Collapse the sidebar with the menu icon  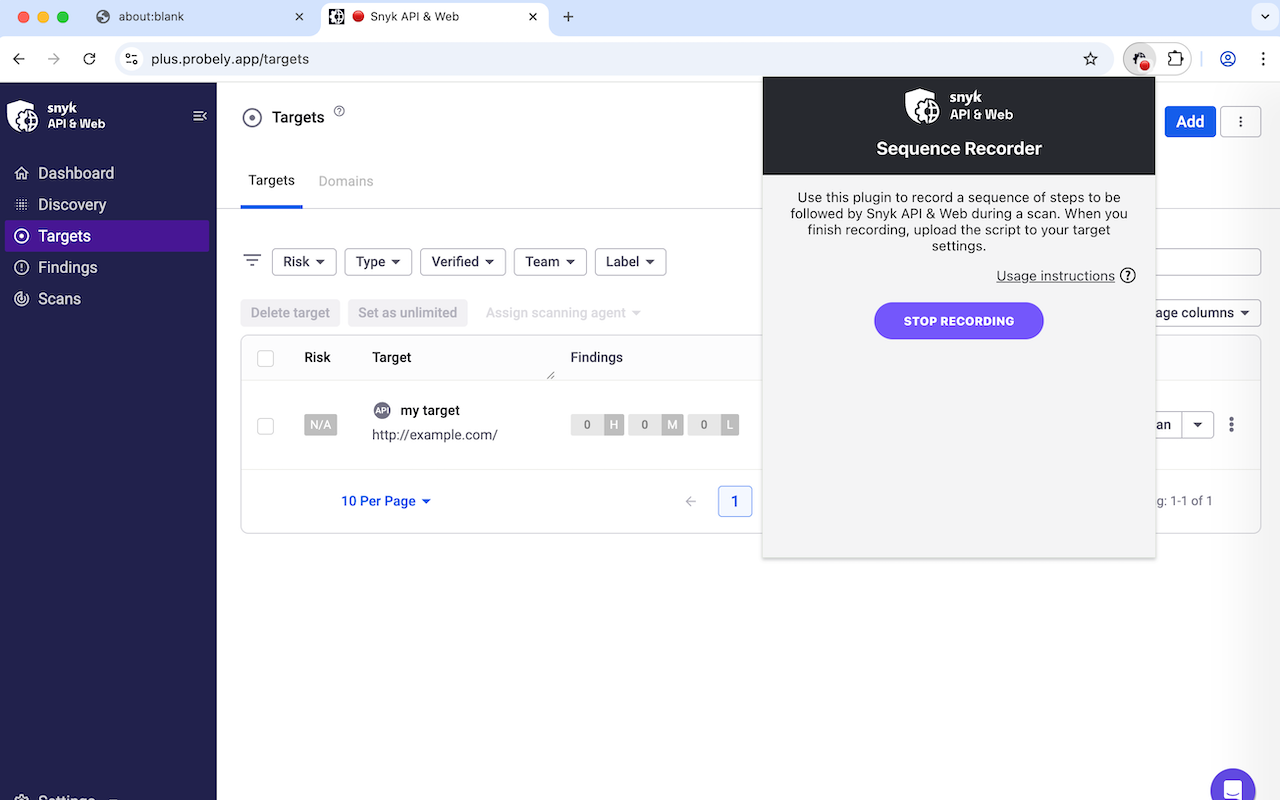click(199, 116)
